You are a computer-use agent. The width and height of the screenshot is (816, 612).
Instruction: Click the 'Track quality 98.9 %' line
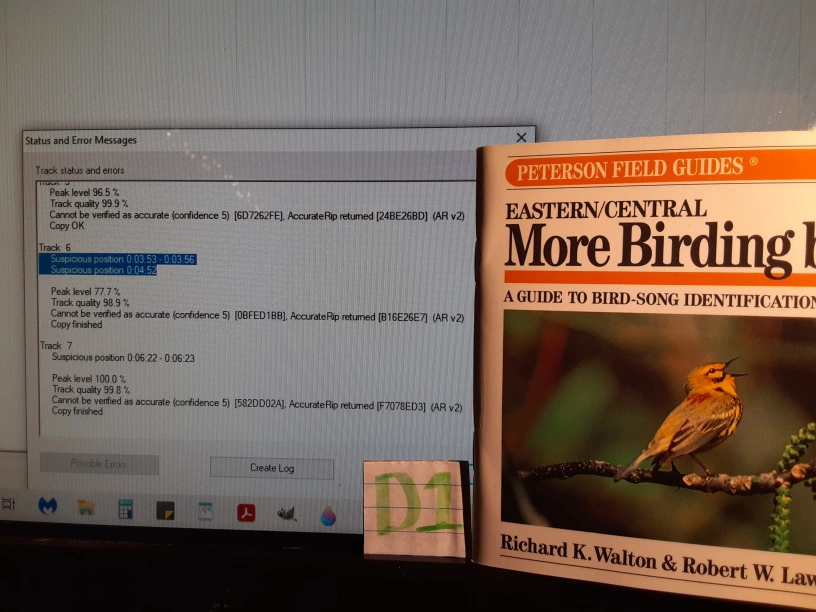click(x=90, y=302)
